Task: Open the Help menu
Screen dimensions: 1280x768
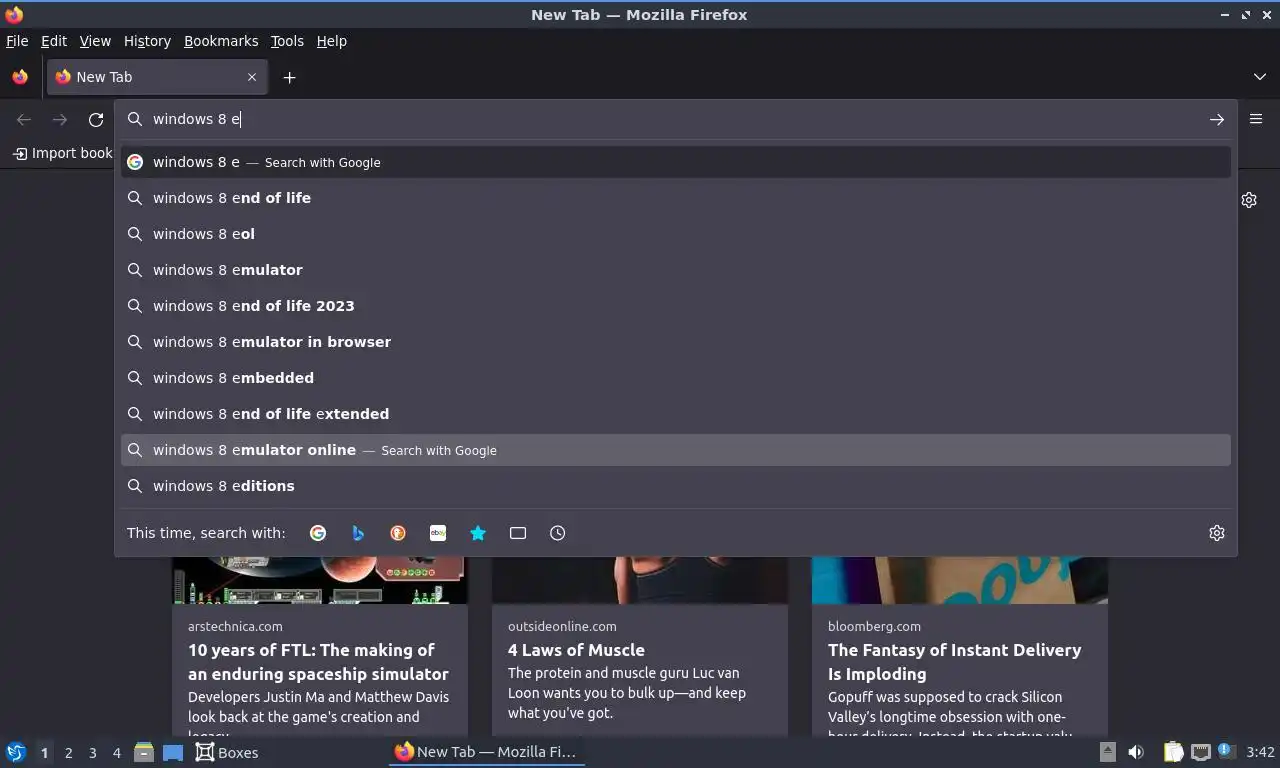Action: point(332,41)
